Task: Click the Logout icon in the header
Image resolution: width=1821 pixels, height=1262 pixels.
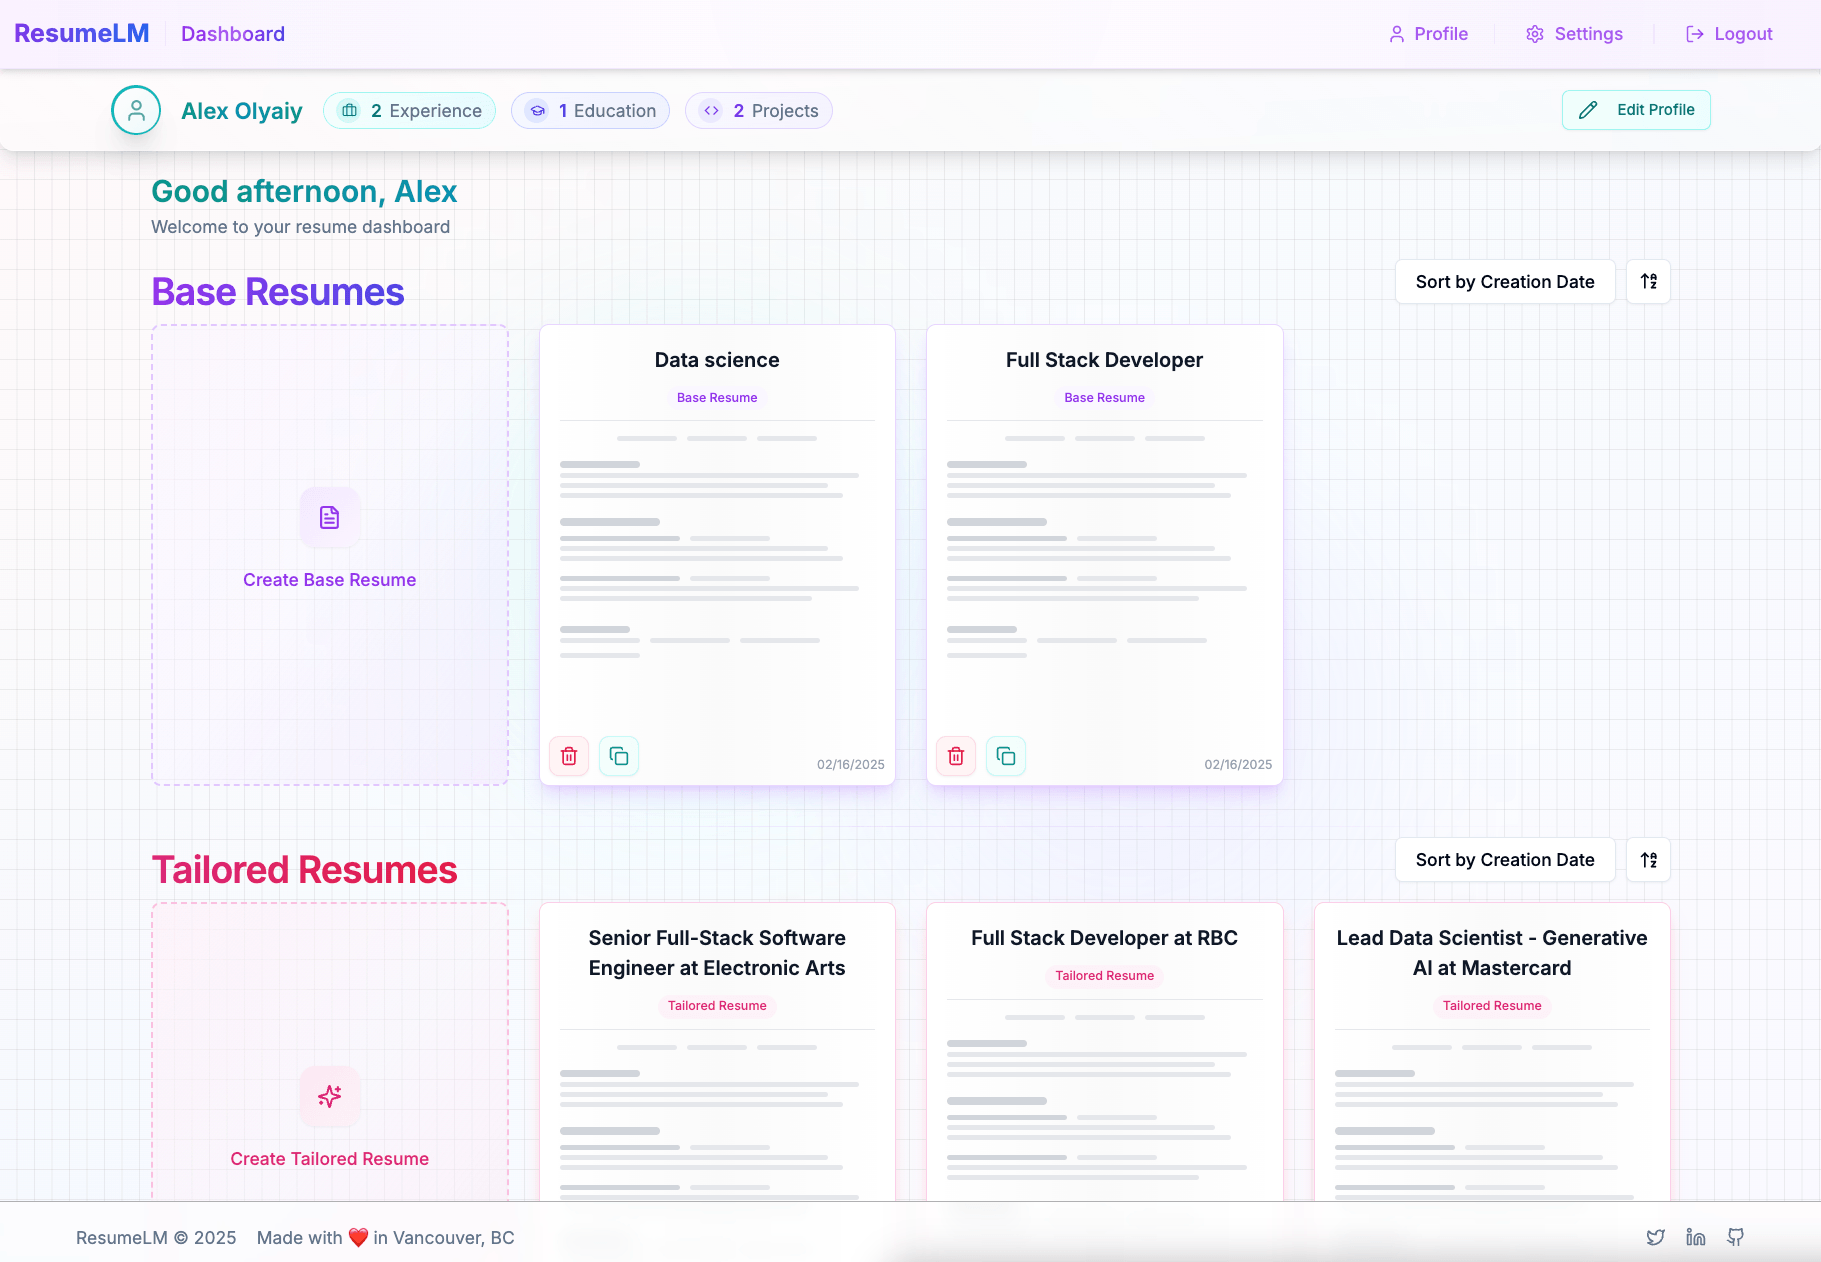Action: [x=1695, y=33]
